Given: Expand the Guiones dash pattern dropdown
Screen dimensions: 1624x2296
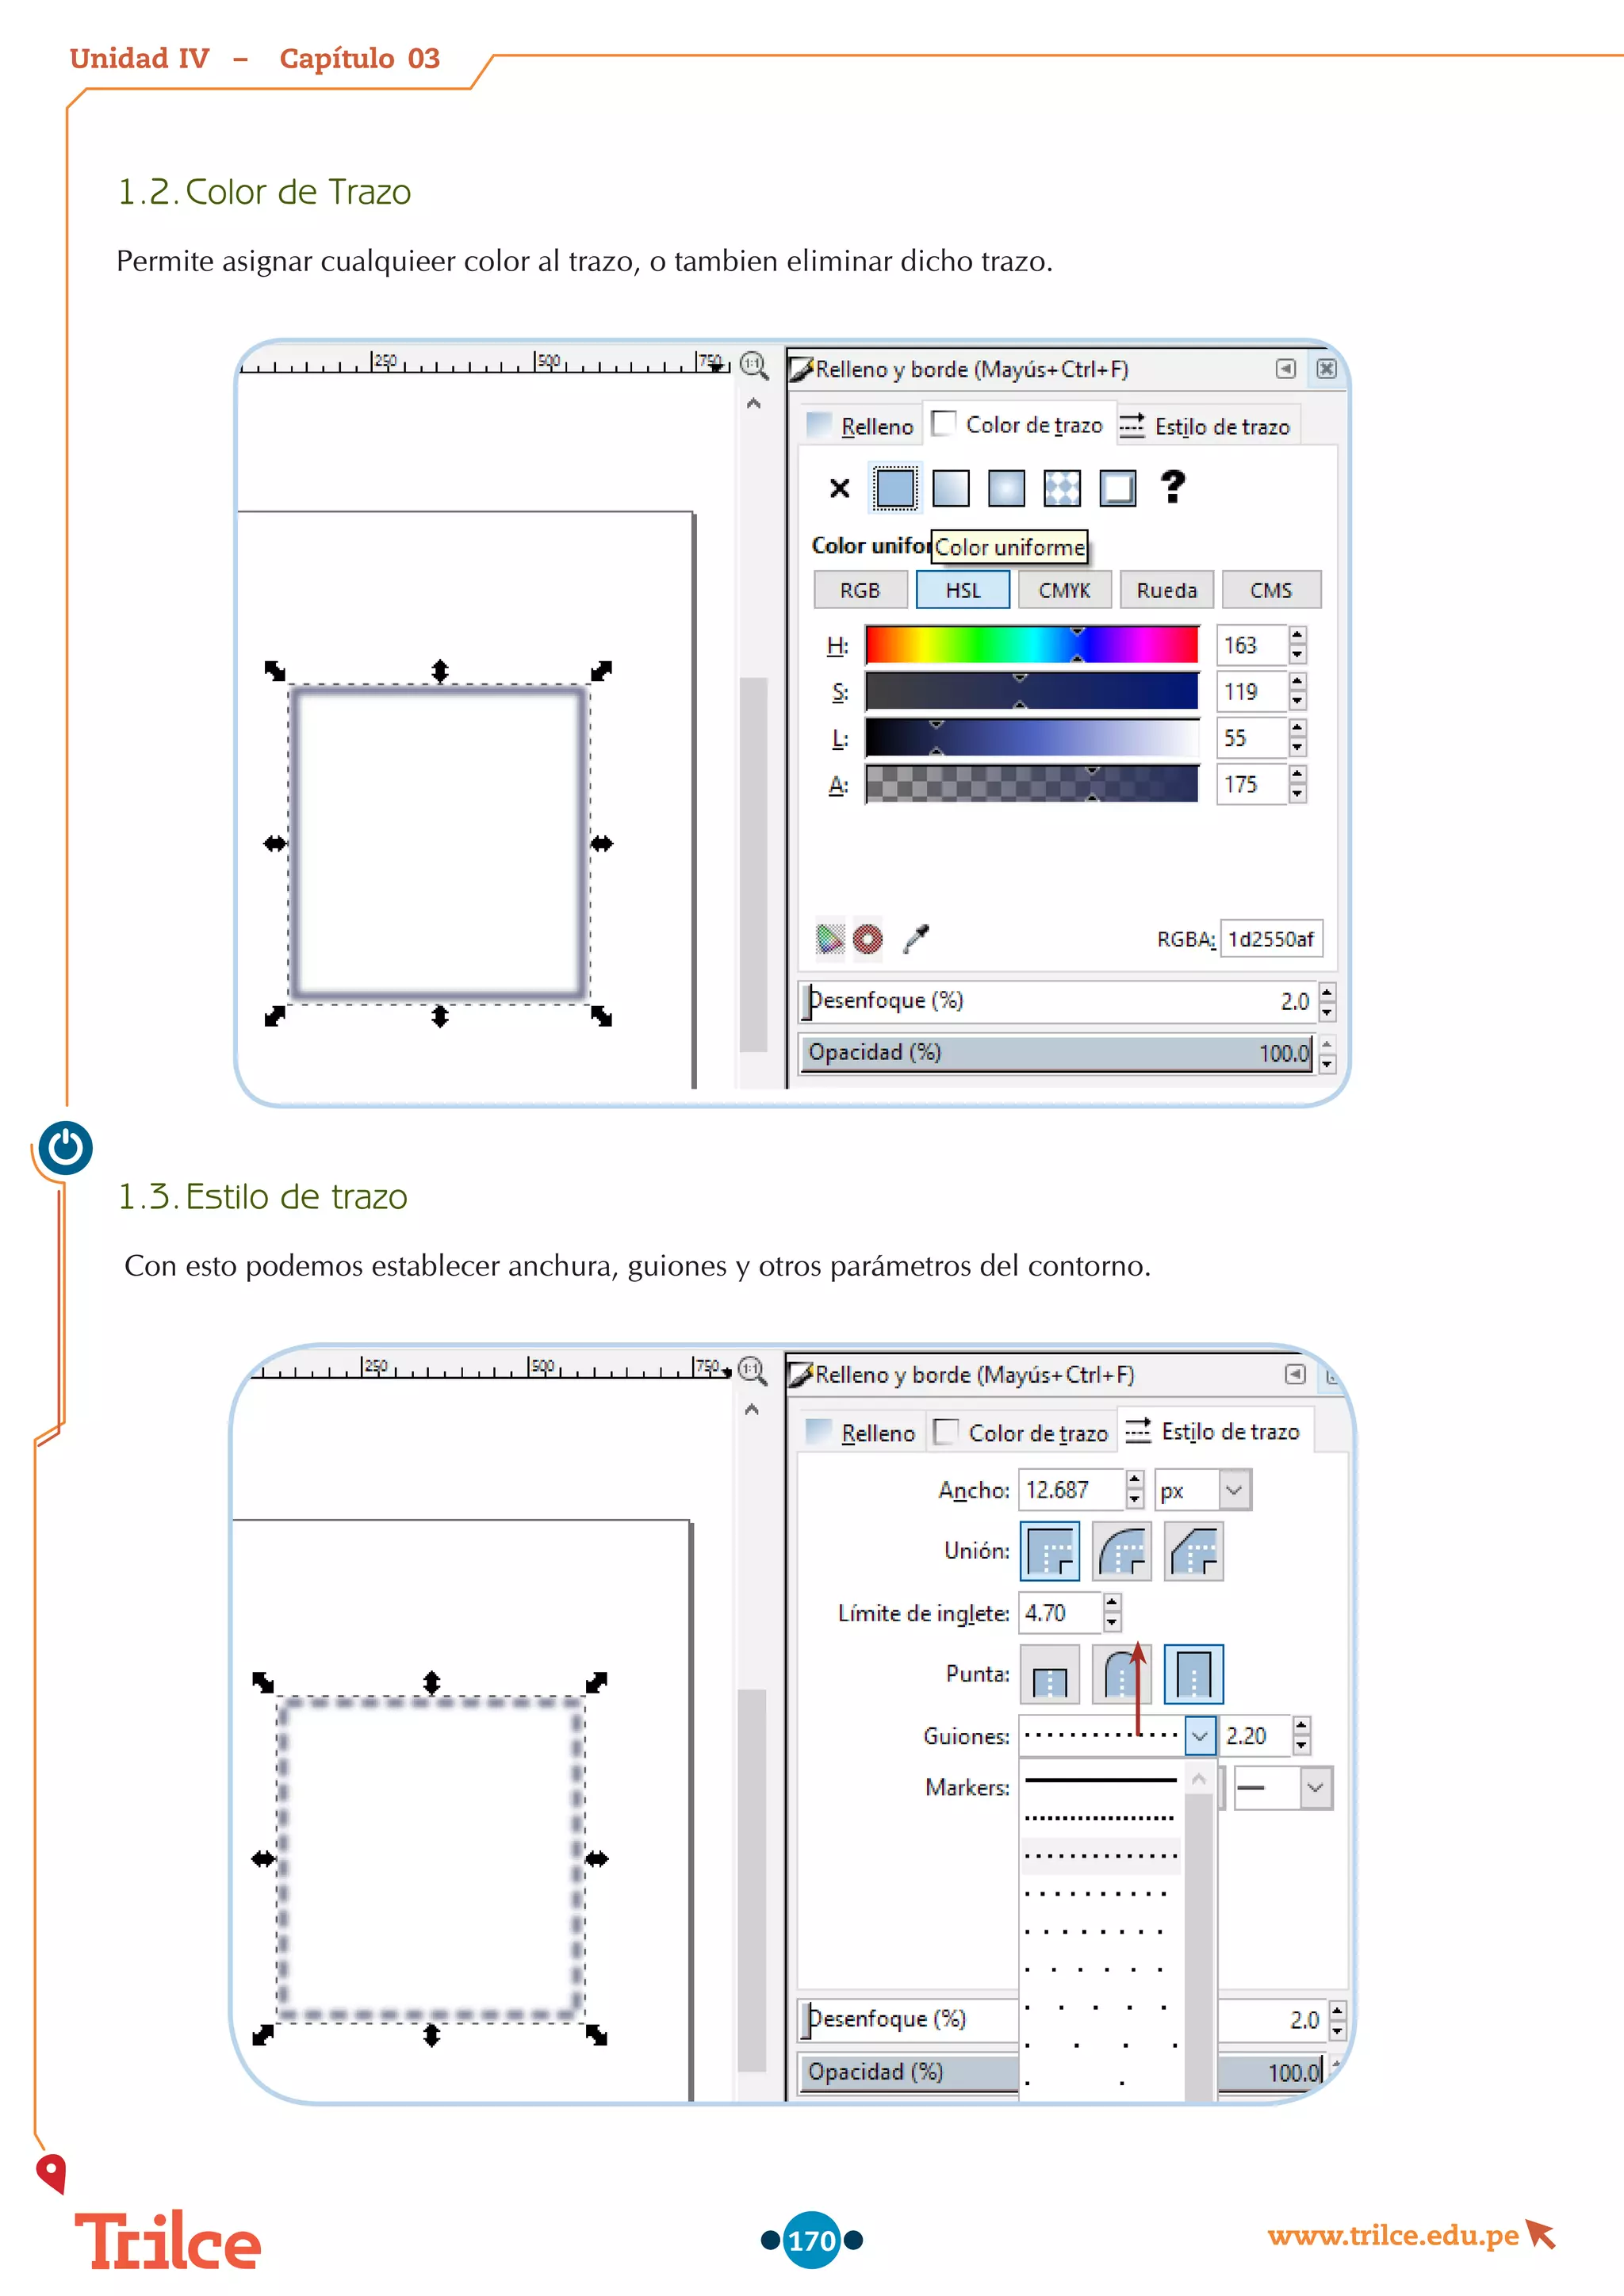Looking at the screenshot, I should pyautogui.click(x=1200, y=1736).
